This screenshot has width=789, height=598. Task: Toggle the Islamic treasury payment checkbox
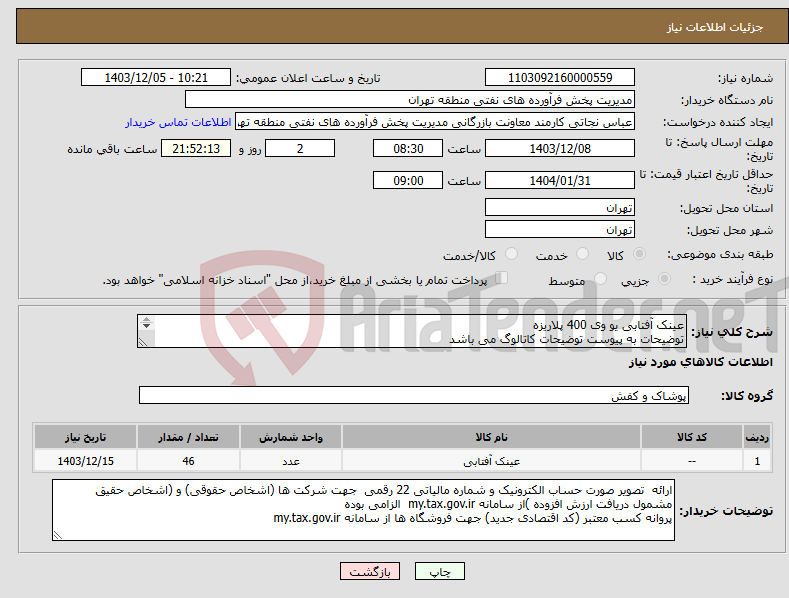[x=501, y=278]
